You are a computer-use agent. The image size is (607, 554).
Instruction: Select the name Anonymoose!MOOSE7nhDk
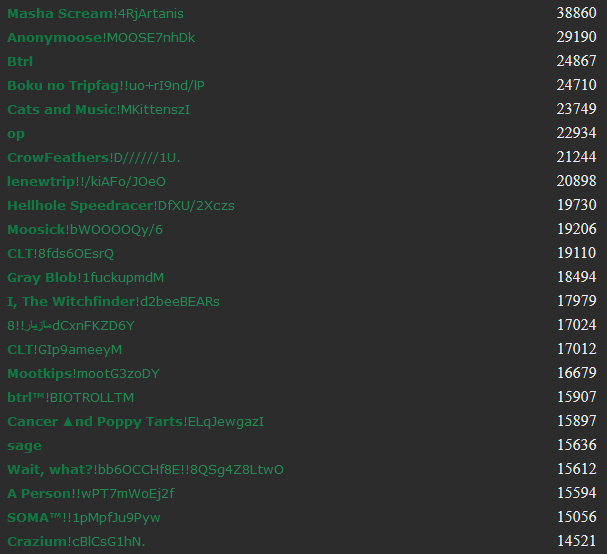pyautogui.click(x=101, y=38)
